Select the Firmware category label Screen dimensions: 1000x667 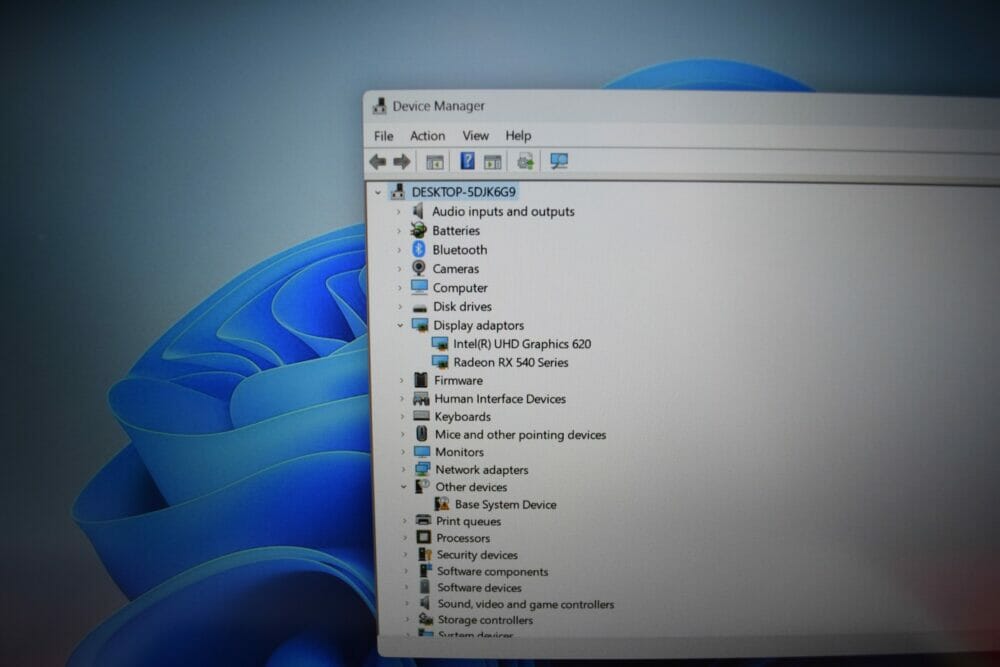click(458, 380)
